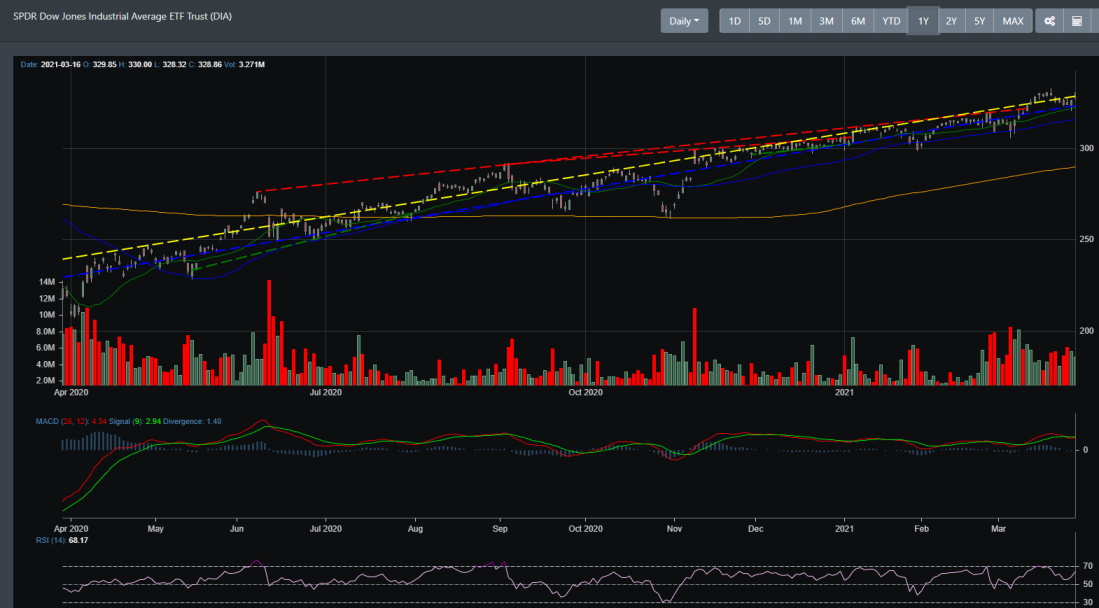1099x608 pixels.
Task: Set the chart range to 3M
Action: coord(826,21)
